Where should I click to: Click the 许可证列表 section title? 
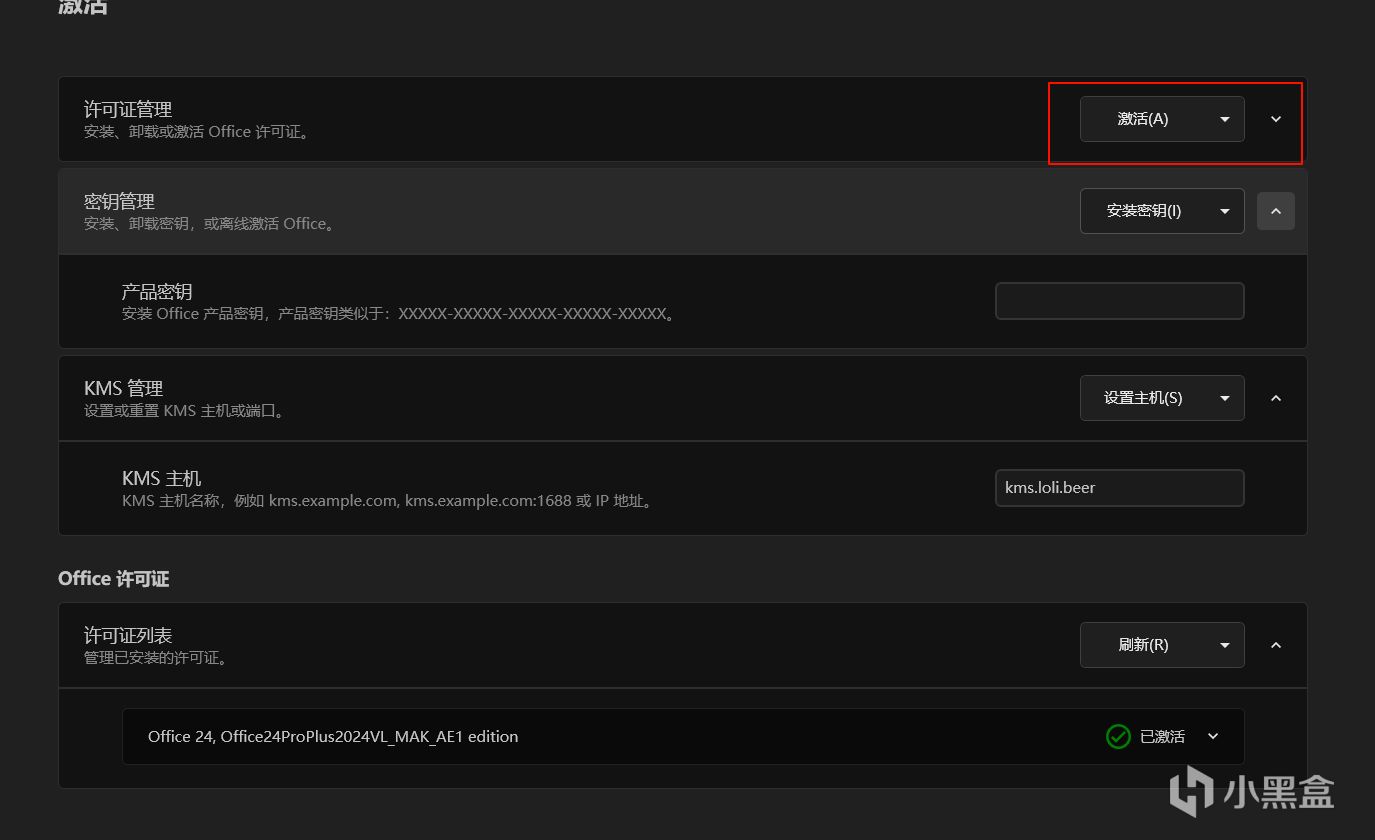coord(128,635)
